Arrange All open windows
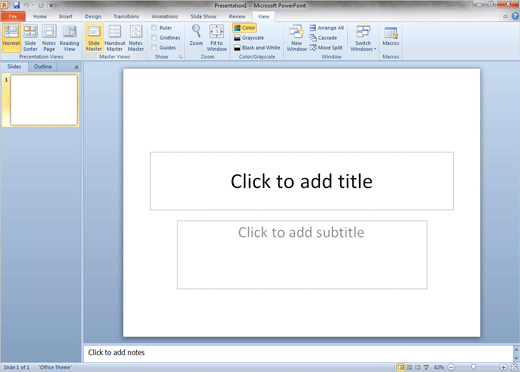The width and height of the screenshot is (520, 372). tap(327, 28)
